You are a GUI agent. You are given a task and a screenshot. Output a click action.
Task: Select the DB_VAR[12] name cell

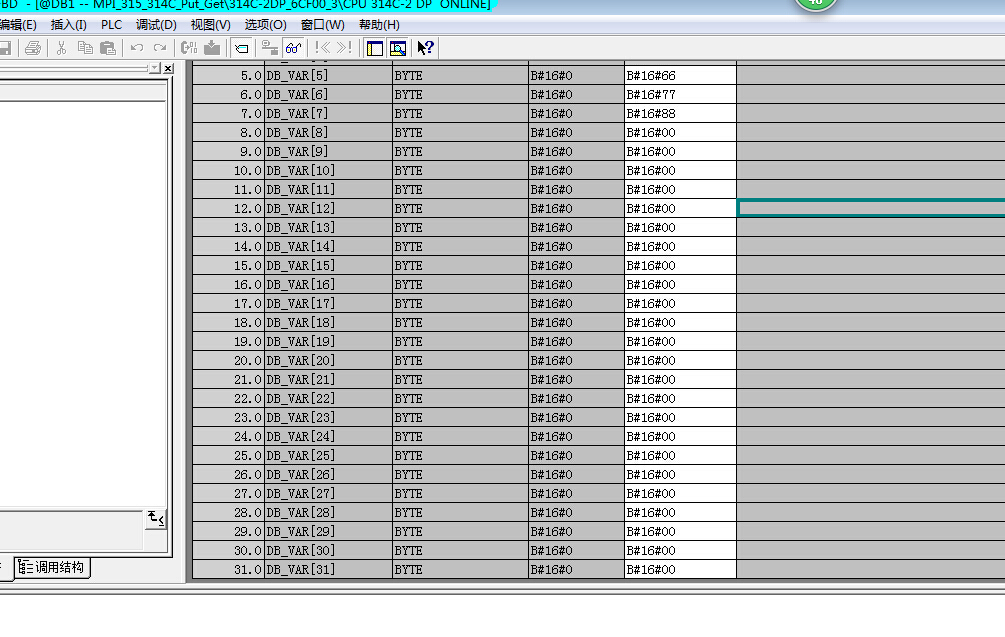pos(328,208)
